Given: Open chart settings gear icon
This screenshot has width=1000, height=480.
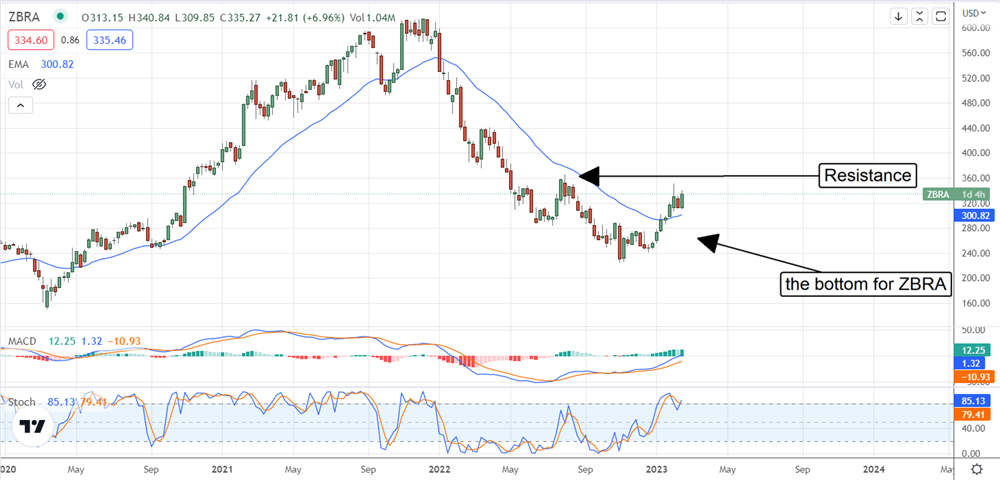Looking at the screenshot, I should click(x=976, y=469).
